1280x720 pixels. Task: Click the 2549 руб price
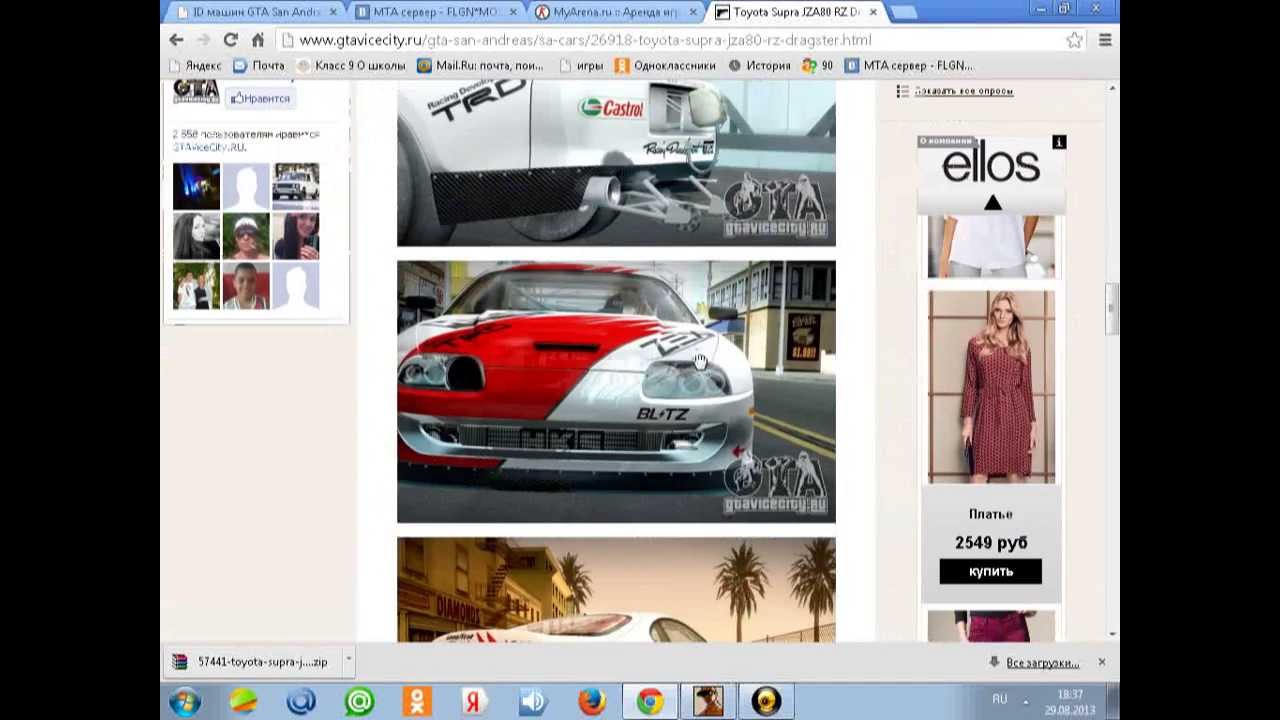(x=990, y=542)
